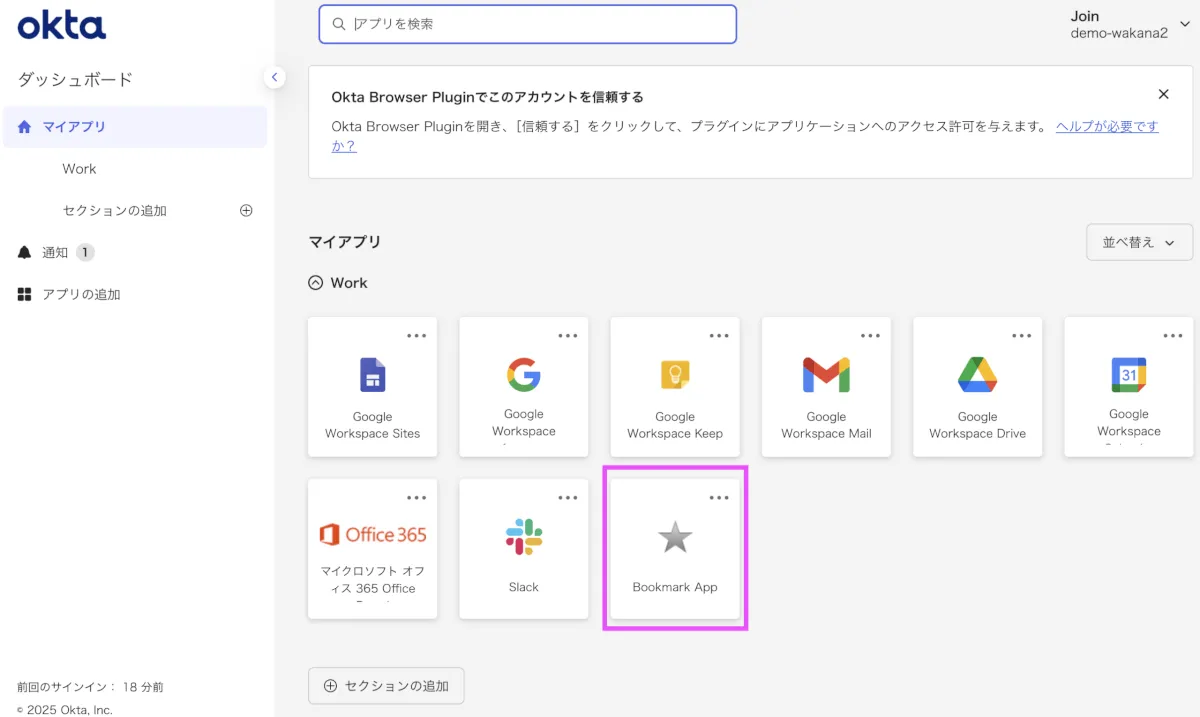Viewport: 1200px width, 717px height.
Task: Open options menu for Google Workspace Drive
Action: click(1021, 336)
